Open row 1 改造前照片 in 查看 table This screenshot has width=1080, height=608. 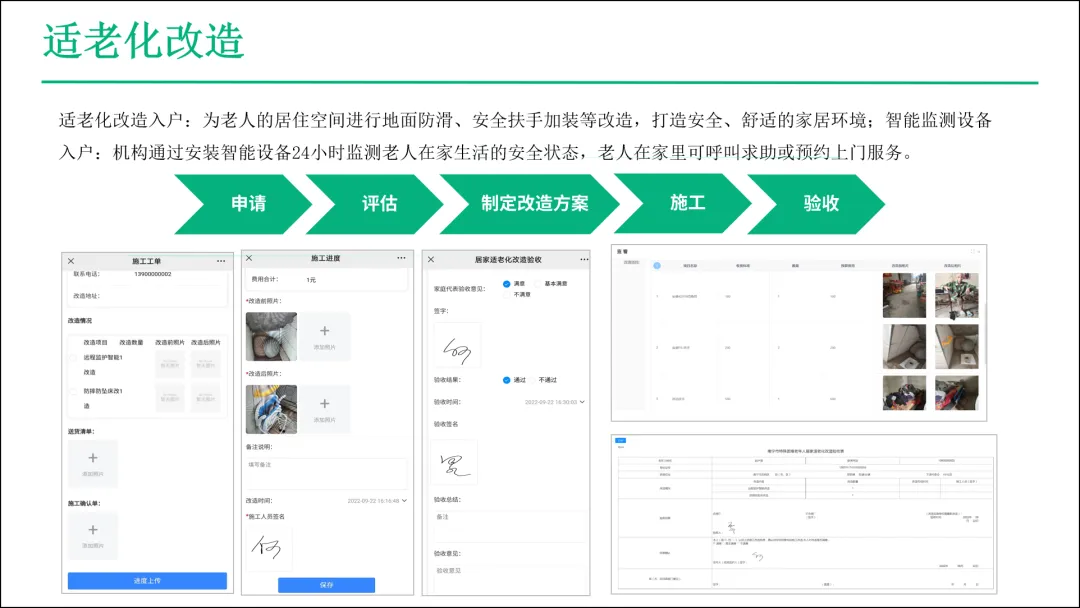coord(904,295)
